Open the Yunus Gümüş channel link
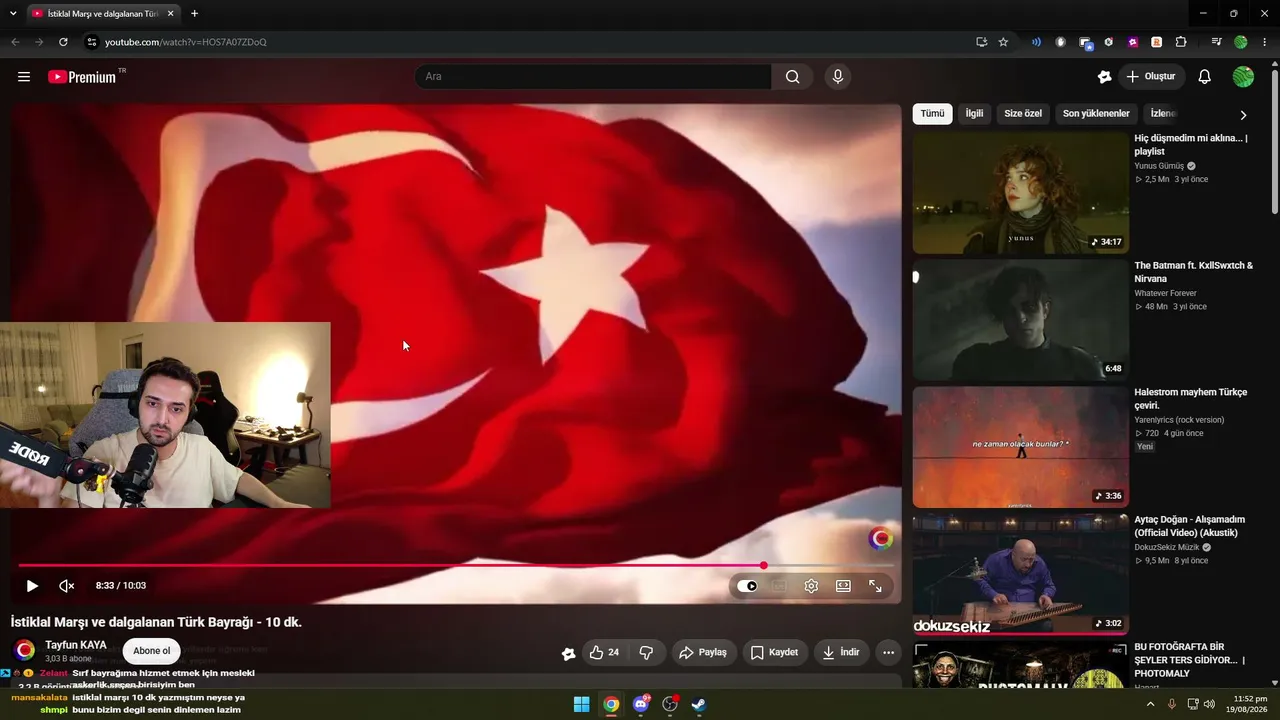 1159,166
